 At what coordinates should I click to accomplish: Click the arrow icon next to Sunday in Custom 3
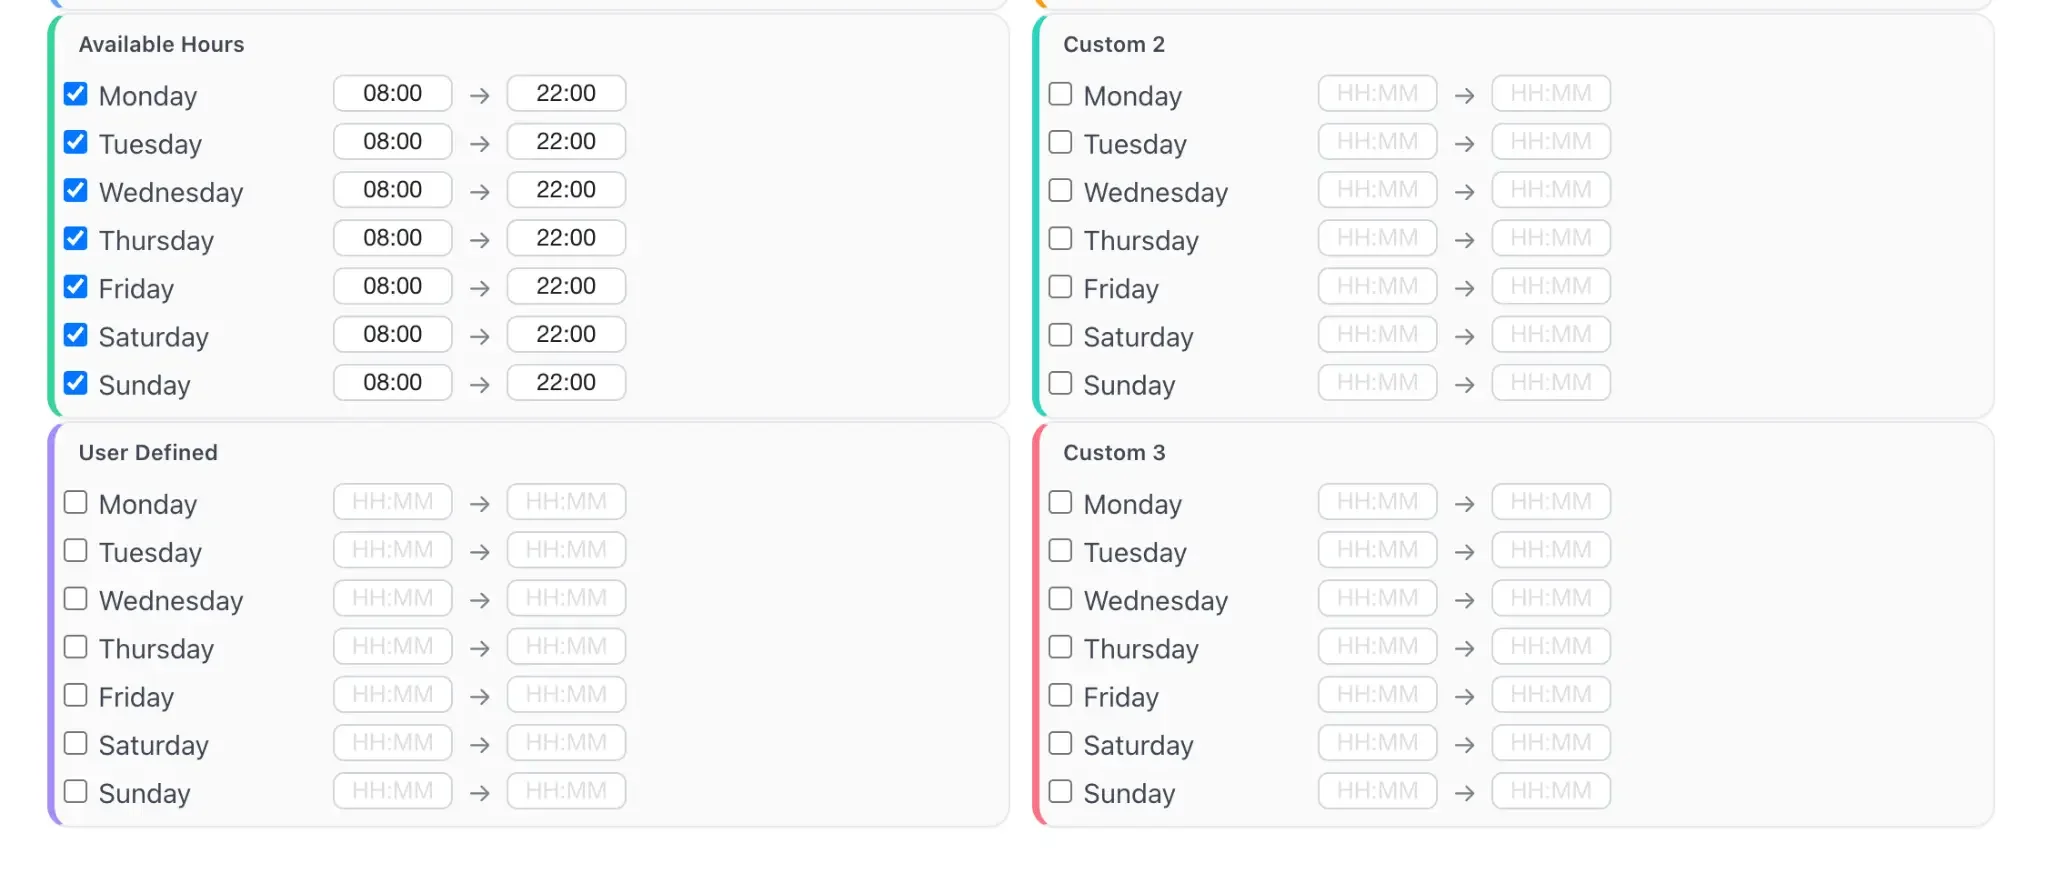[1465, 790]
